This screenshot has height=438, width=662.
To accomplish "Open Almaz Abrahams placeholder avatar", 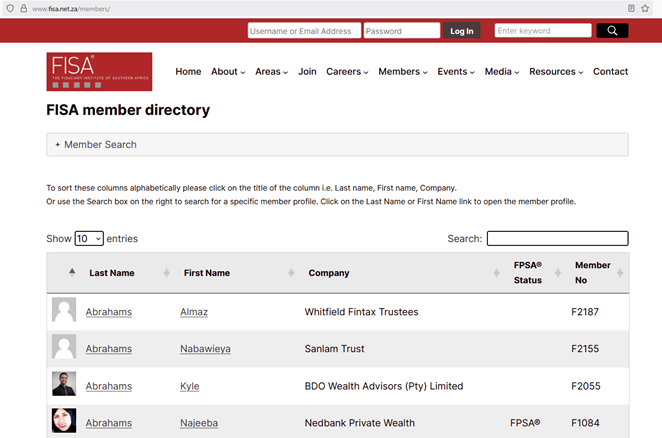I will click(x=64, y=310).
